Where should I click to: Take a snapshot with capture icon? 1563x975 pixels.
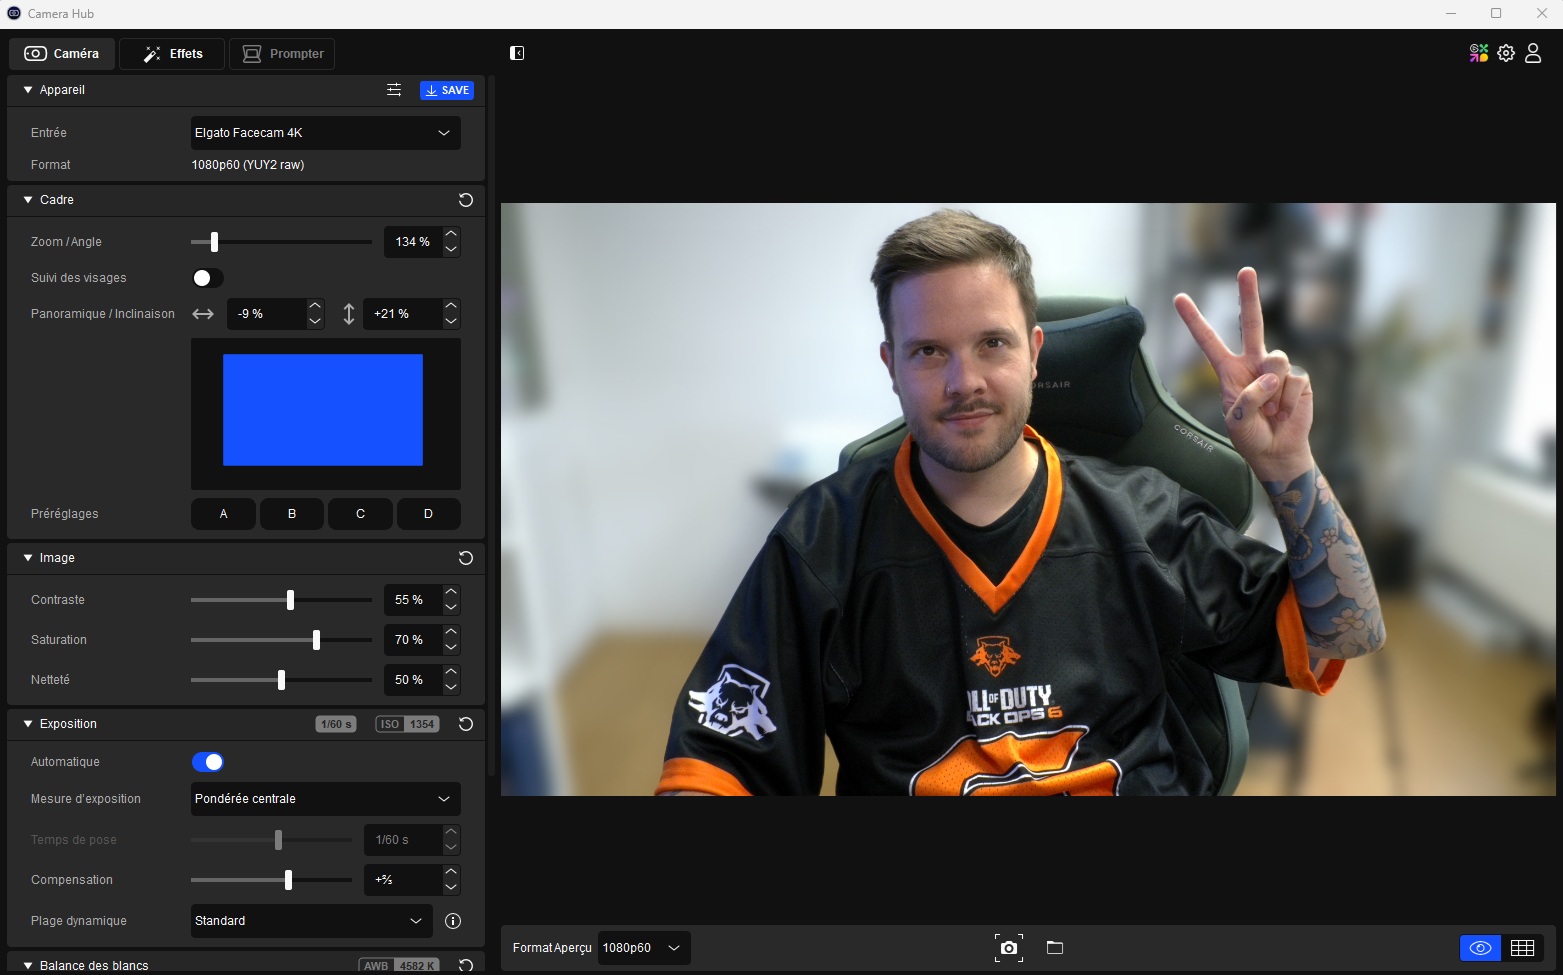click(1008, 948)
